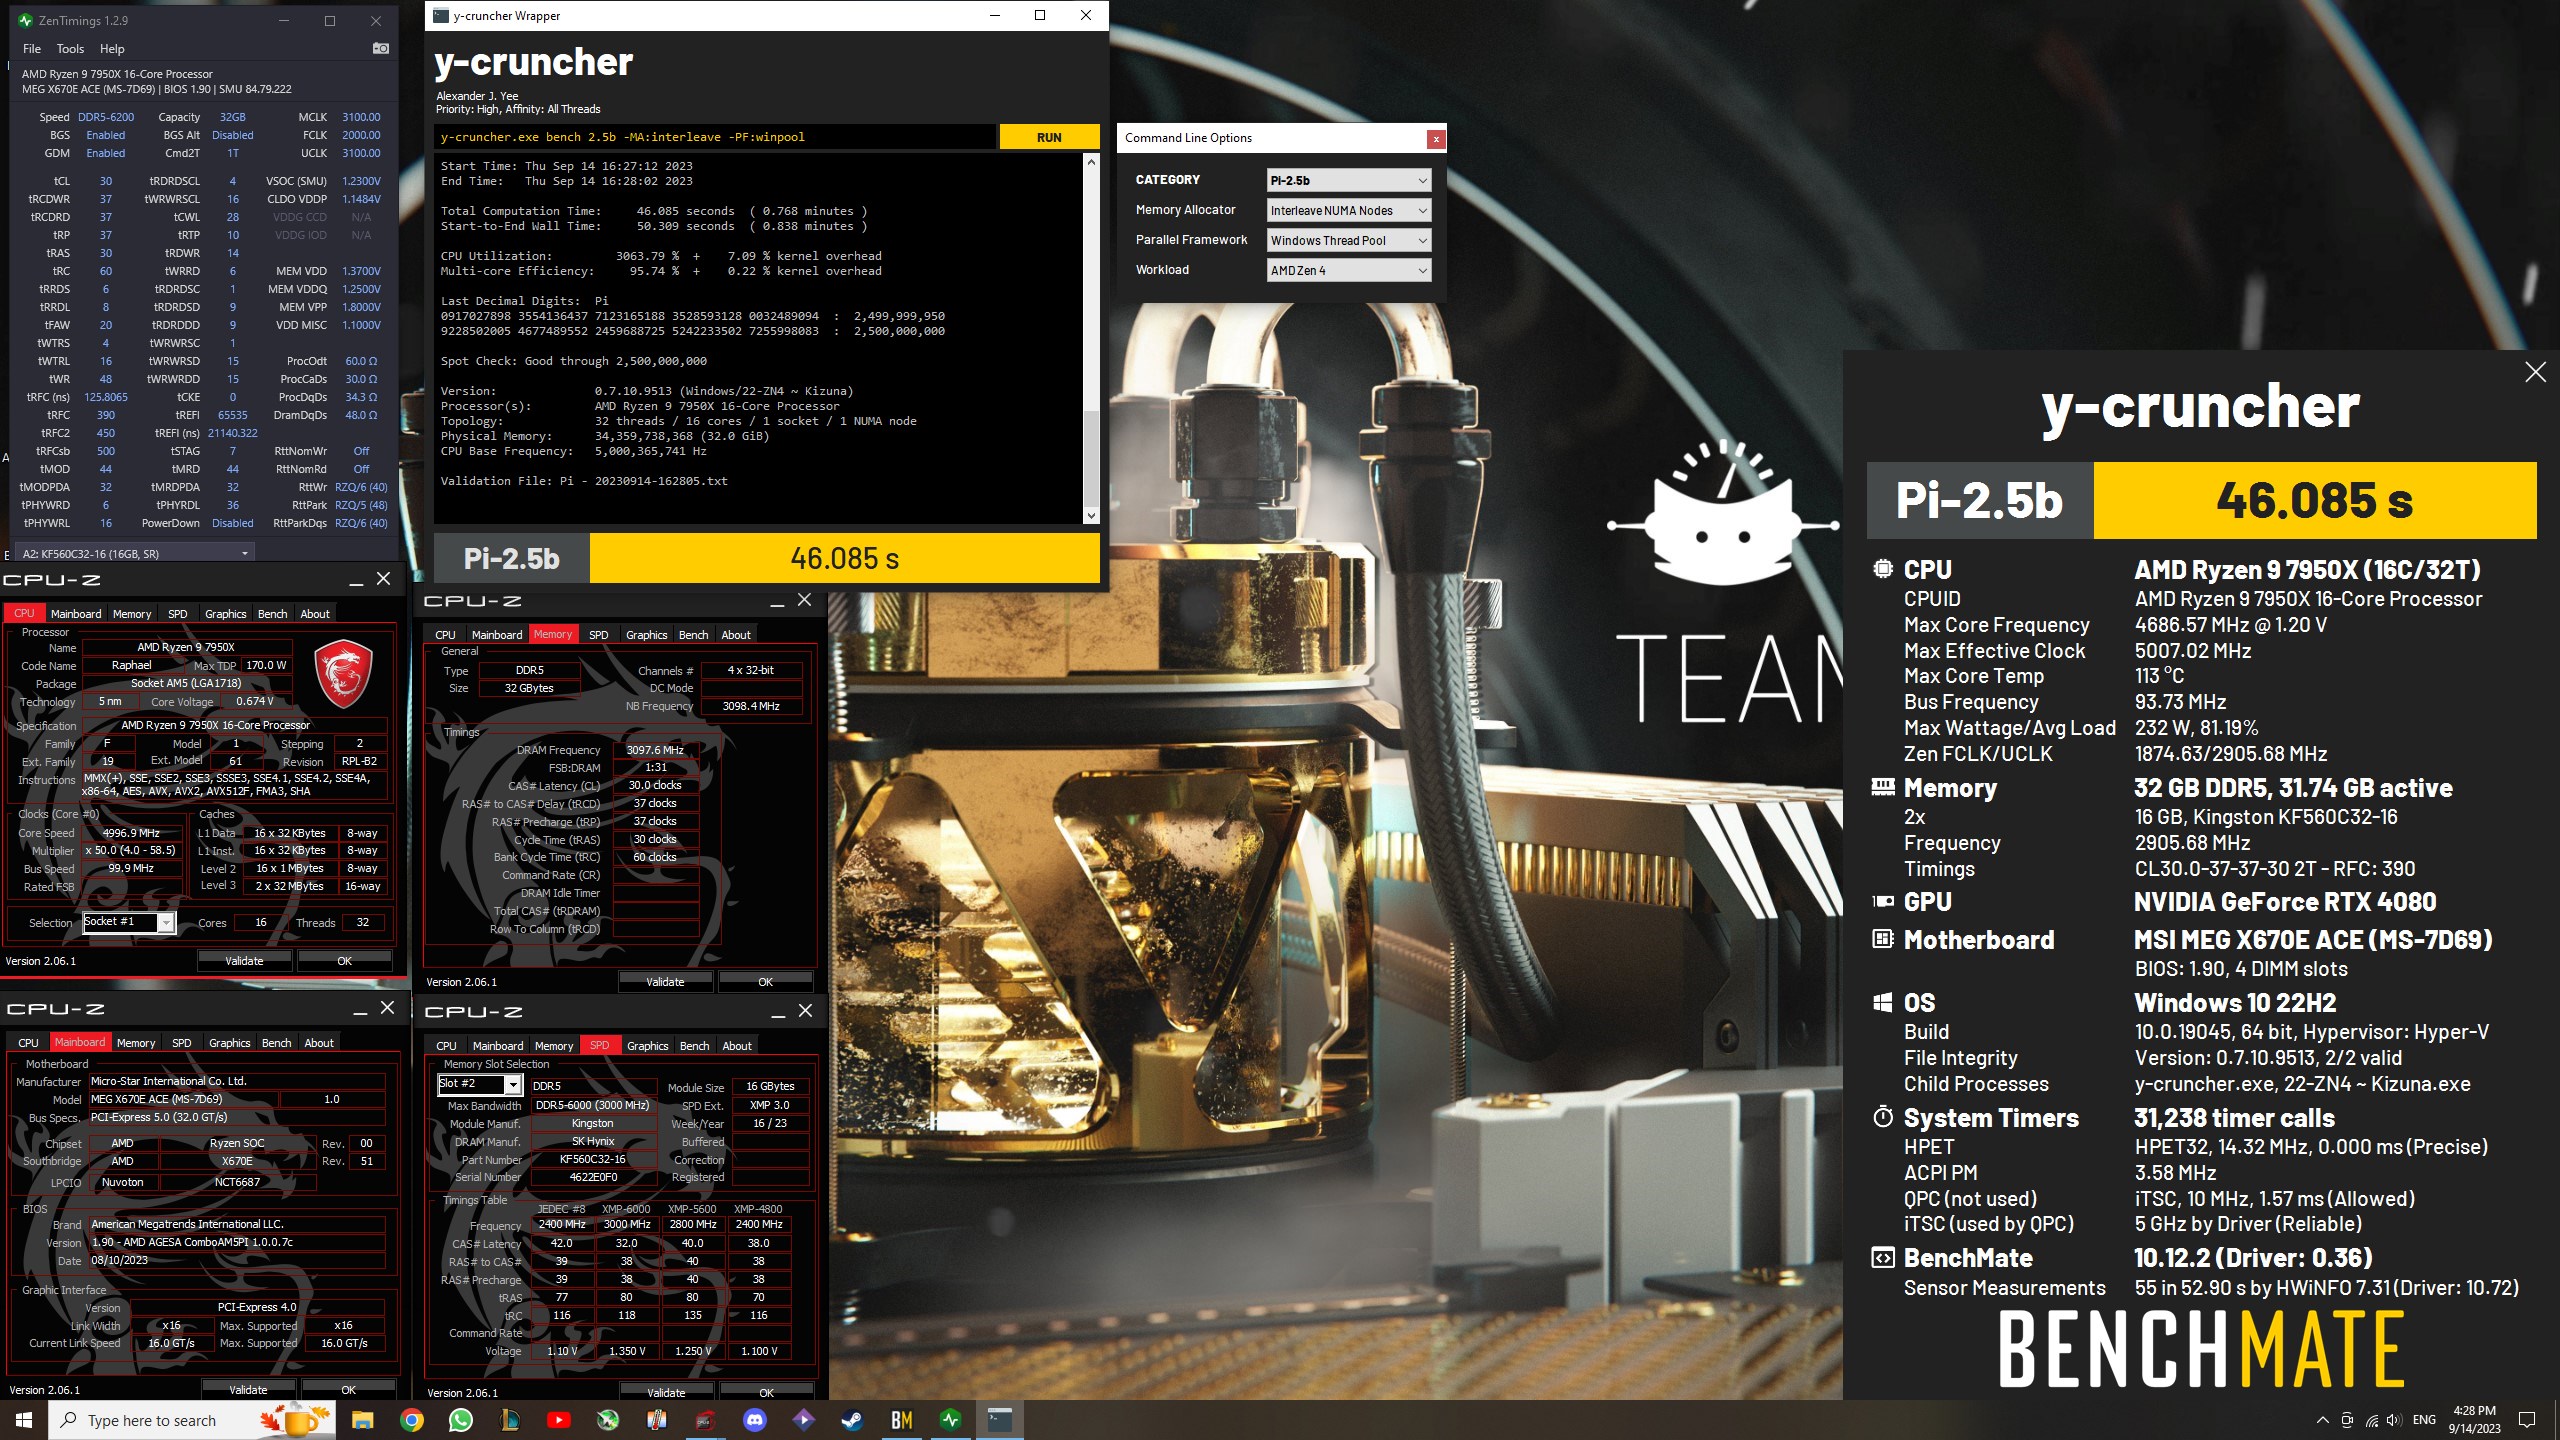The image size is (2560, 1440).
Task: Open the Wi-Fi network tray icon
Action: coord(2371,1420)
